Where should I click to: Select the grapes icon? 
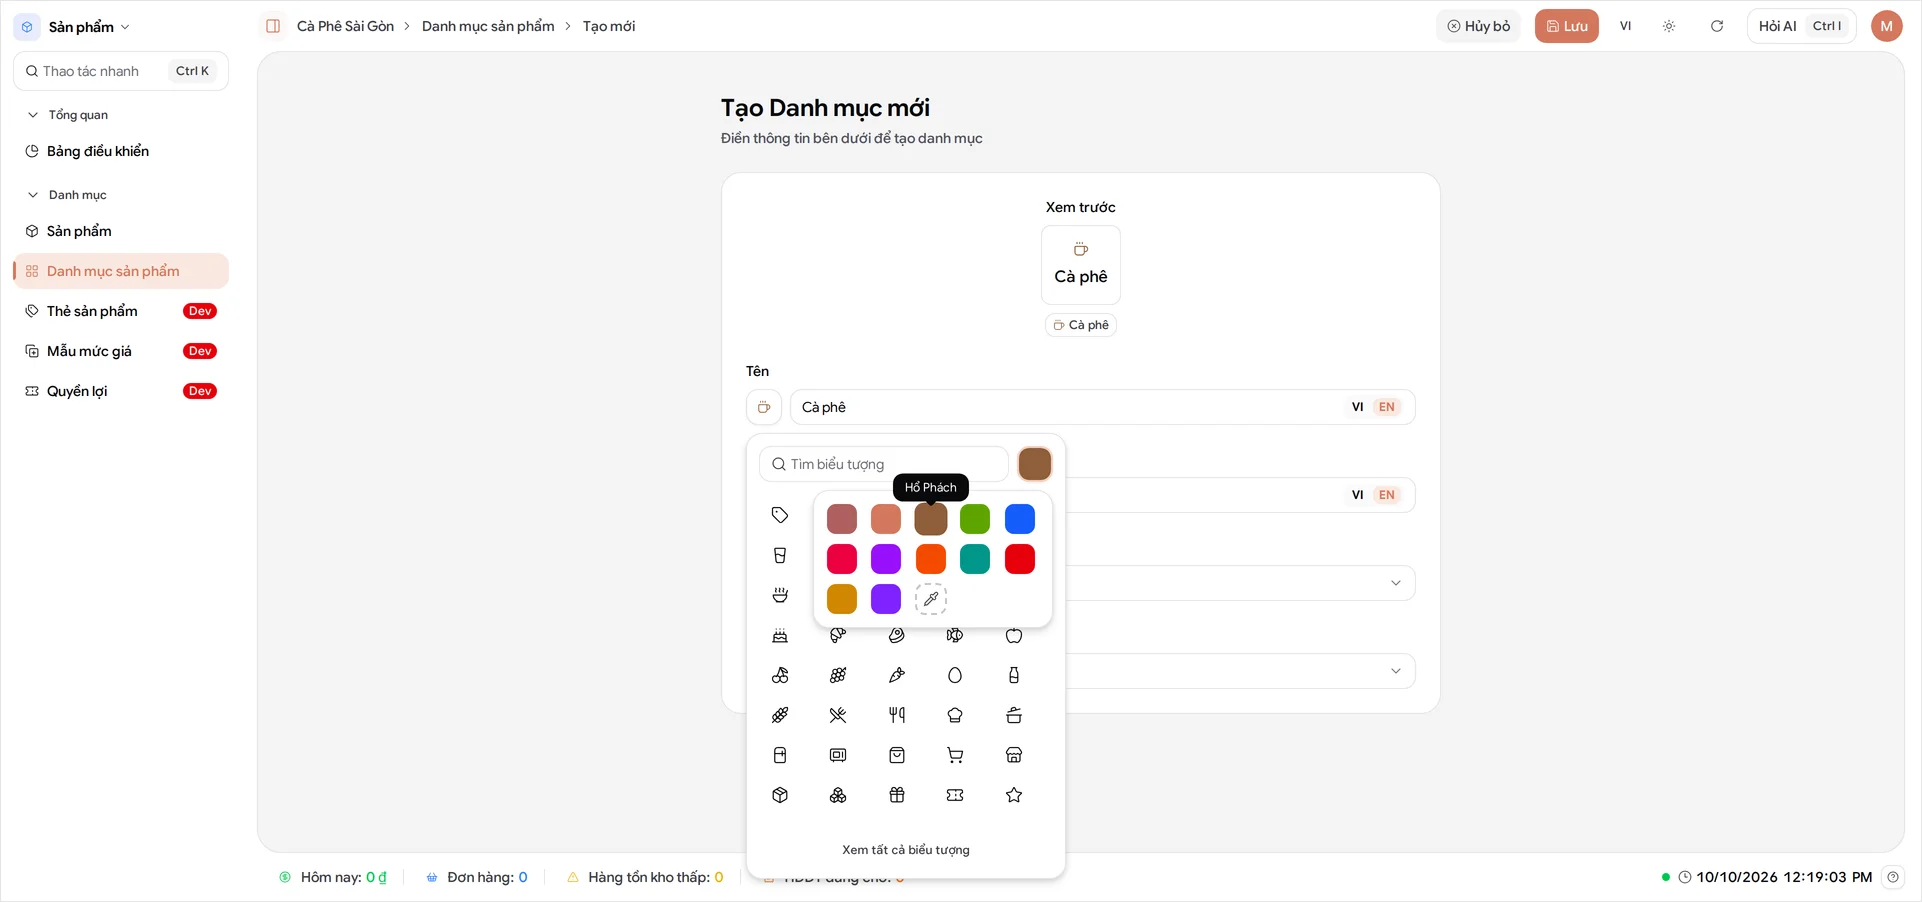pos(838,675)
